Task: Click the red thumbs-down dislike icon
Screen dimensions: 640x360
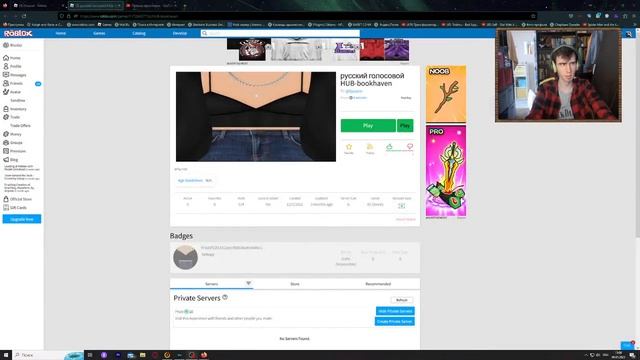Action: [x=409, y=147]
